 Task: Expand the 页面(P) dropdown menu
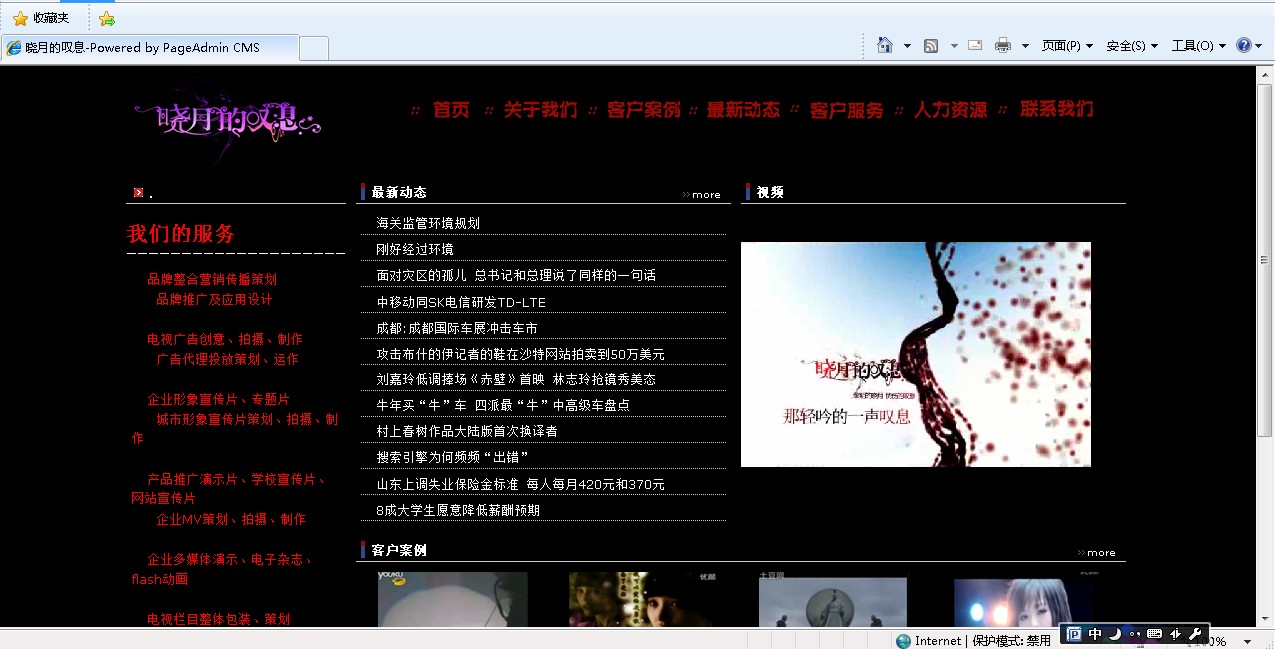pos(1067,45)
